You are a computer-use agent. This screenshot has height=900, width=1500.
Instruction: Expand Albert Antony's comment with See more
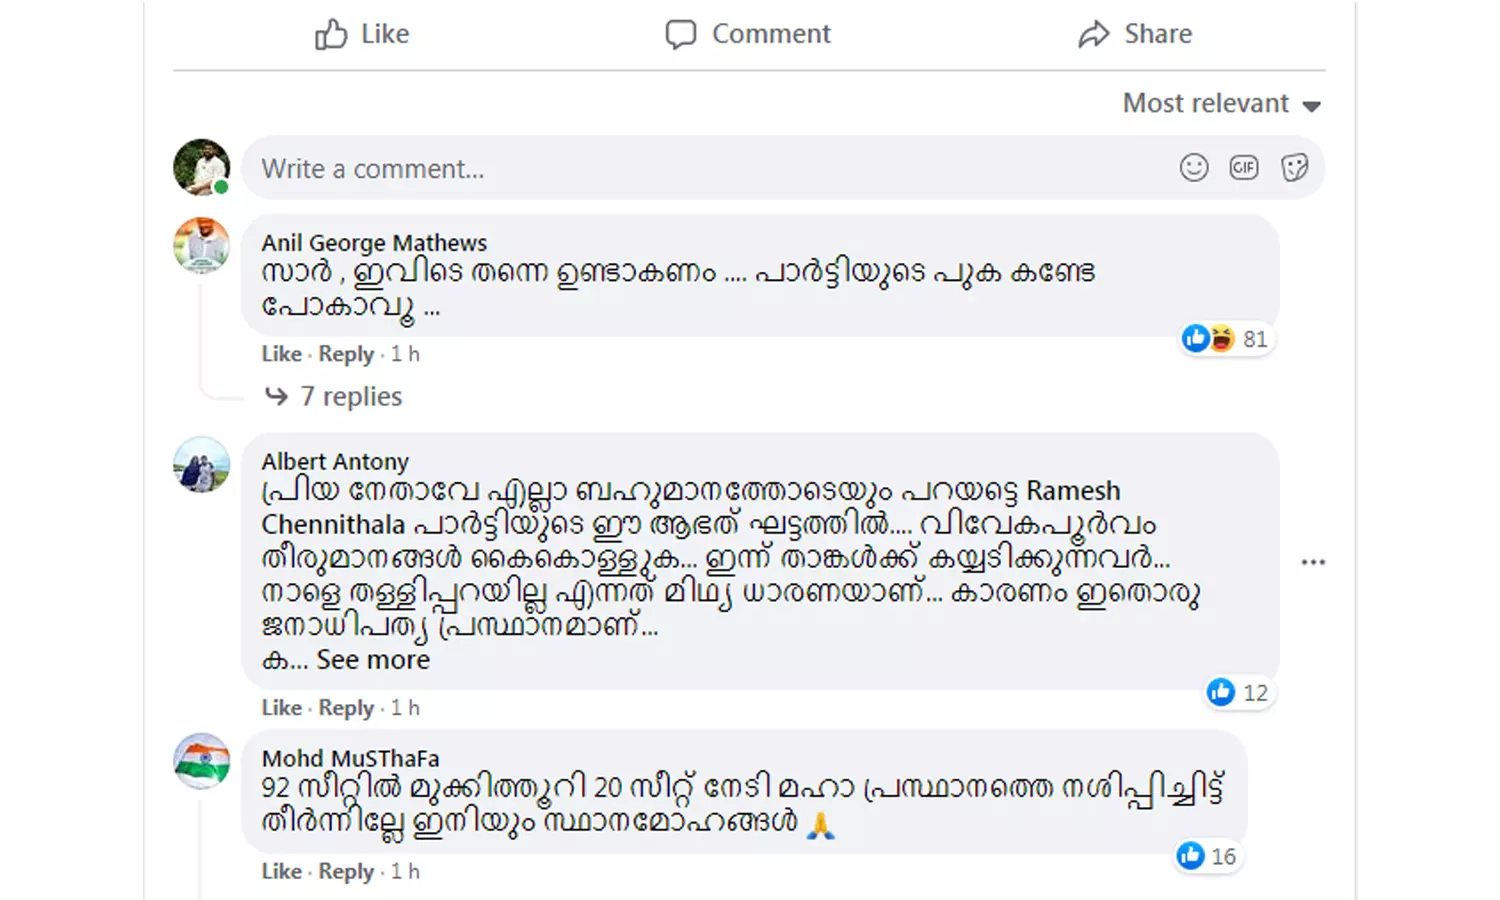pos(372,660)
